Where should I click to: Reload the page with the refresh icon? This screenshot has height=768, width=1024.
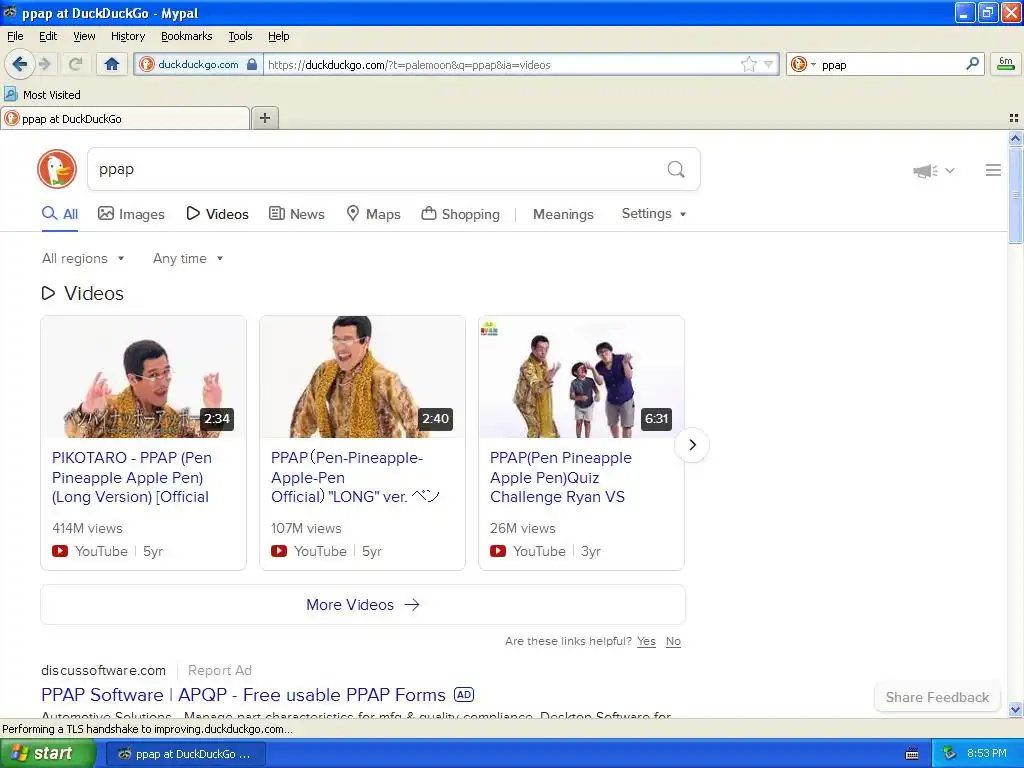click(75, 64)
